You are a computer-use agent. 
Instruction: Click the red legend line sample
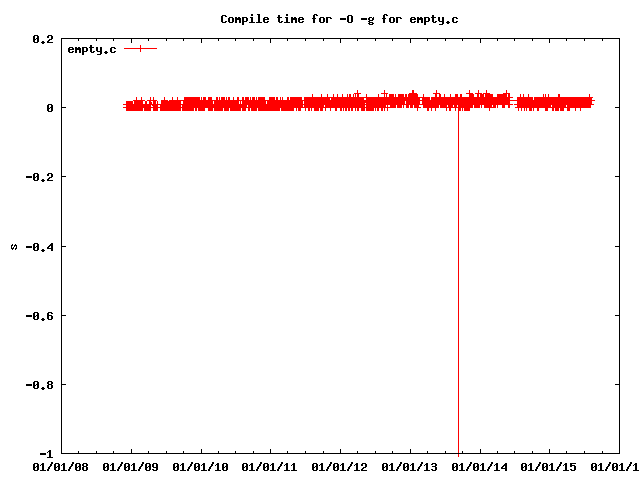click(x=141, y=48)
